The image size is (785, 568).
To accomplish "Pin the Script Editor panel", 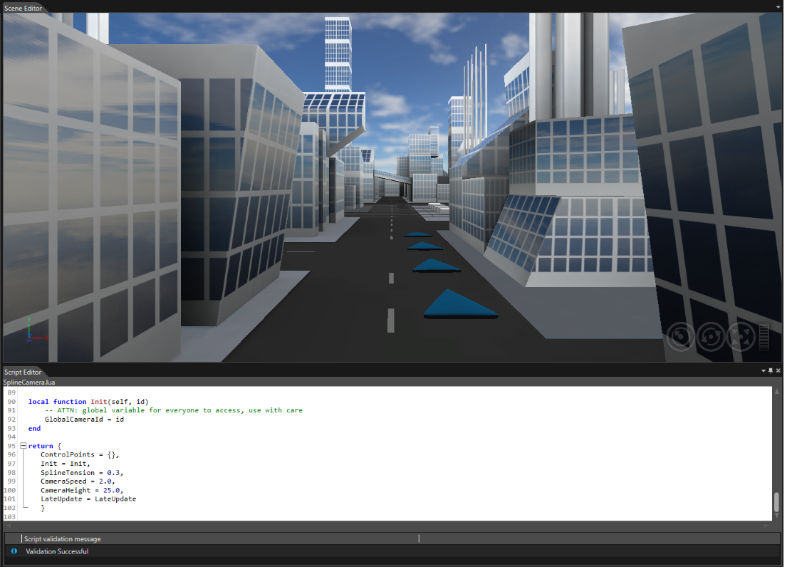I will [770, 371].
